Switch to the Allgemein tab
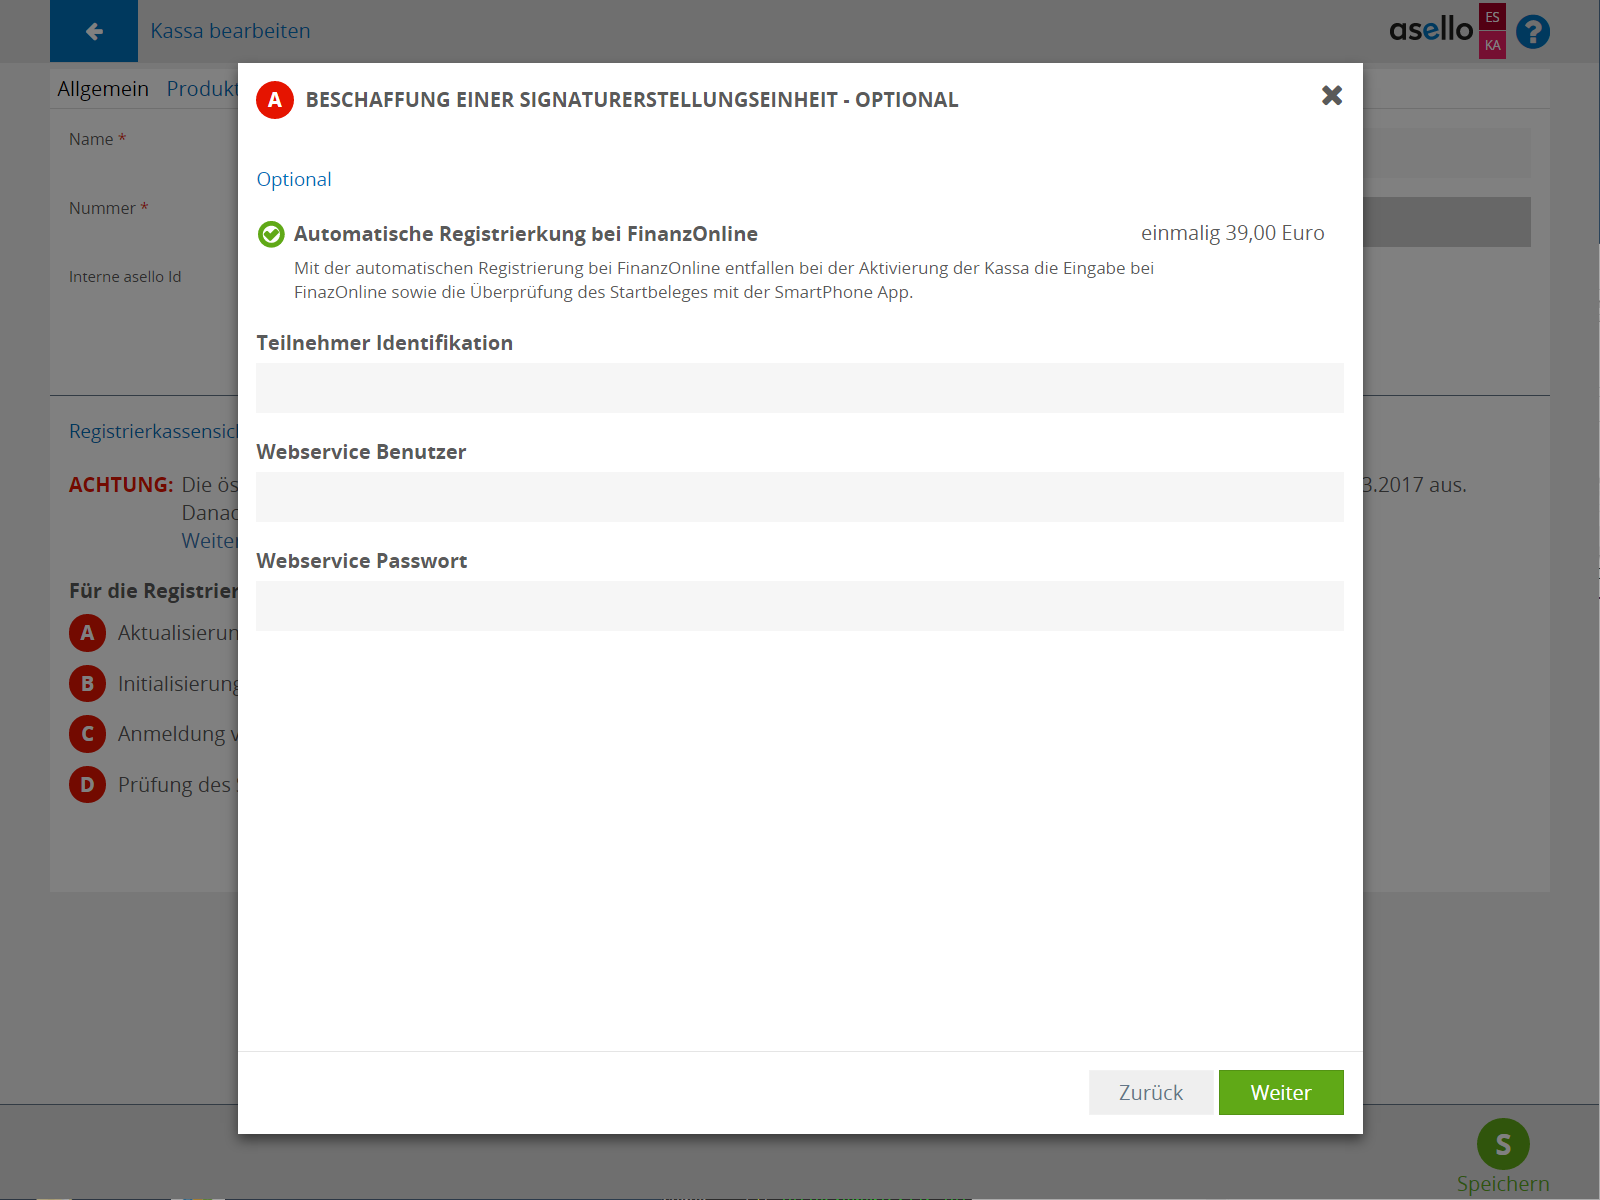This screenshot has width=1600, height=1200. tap(103, 89)
